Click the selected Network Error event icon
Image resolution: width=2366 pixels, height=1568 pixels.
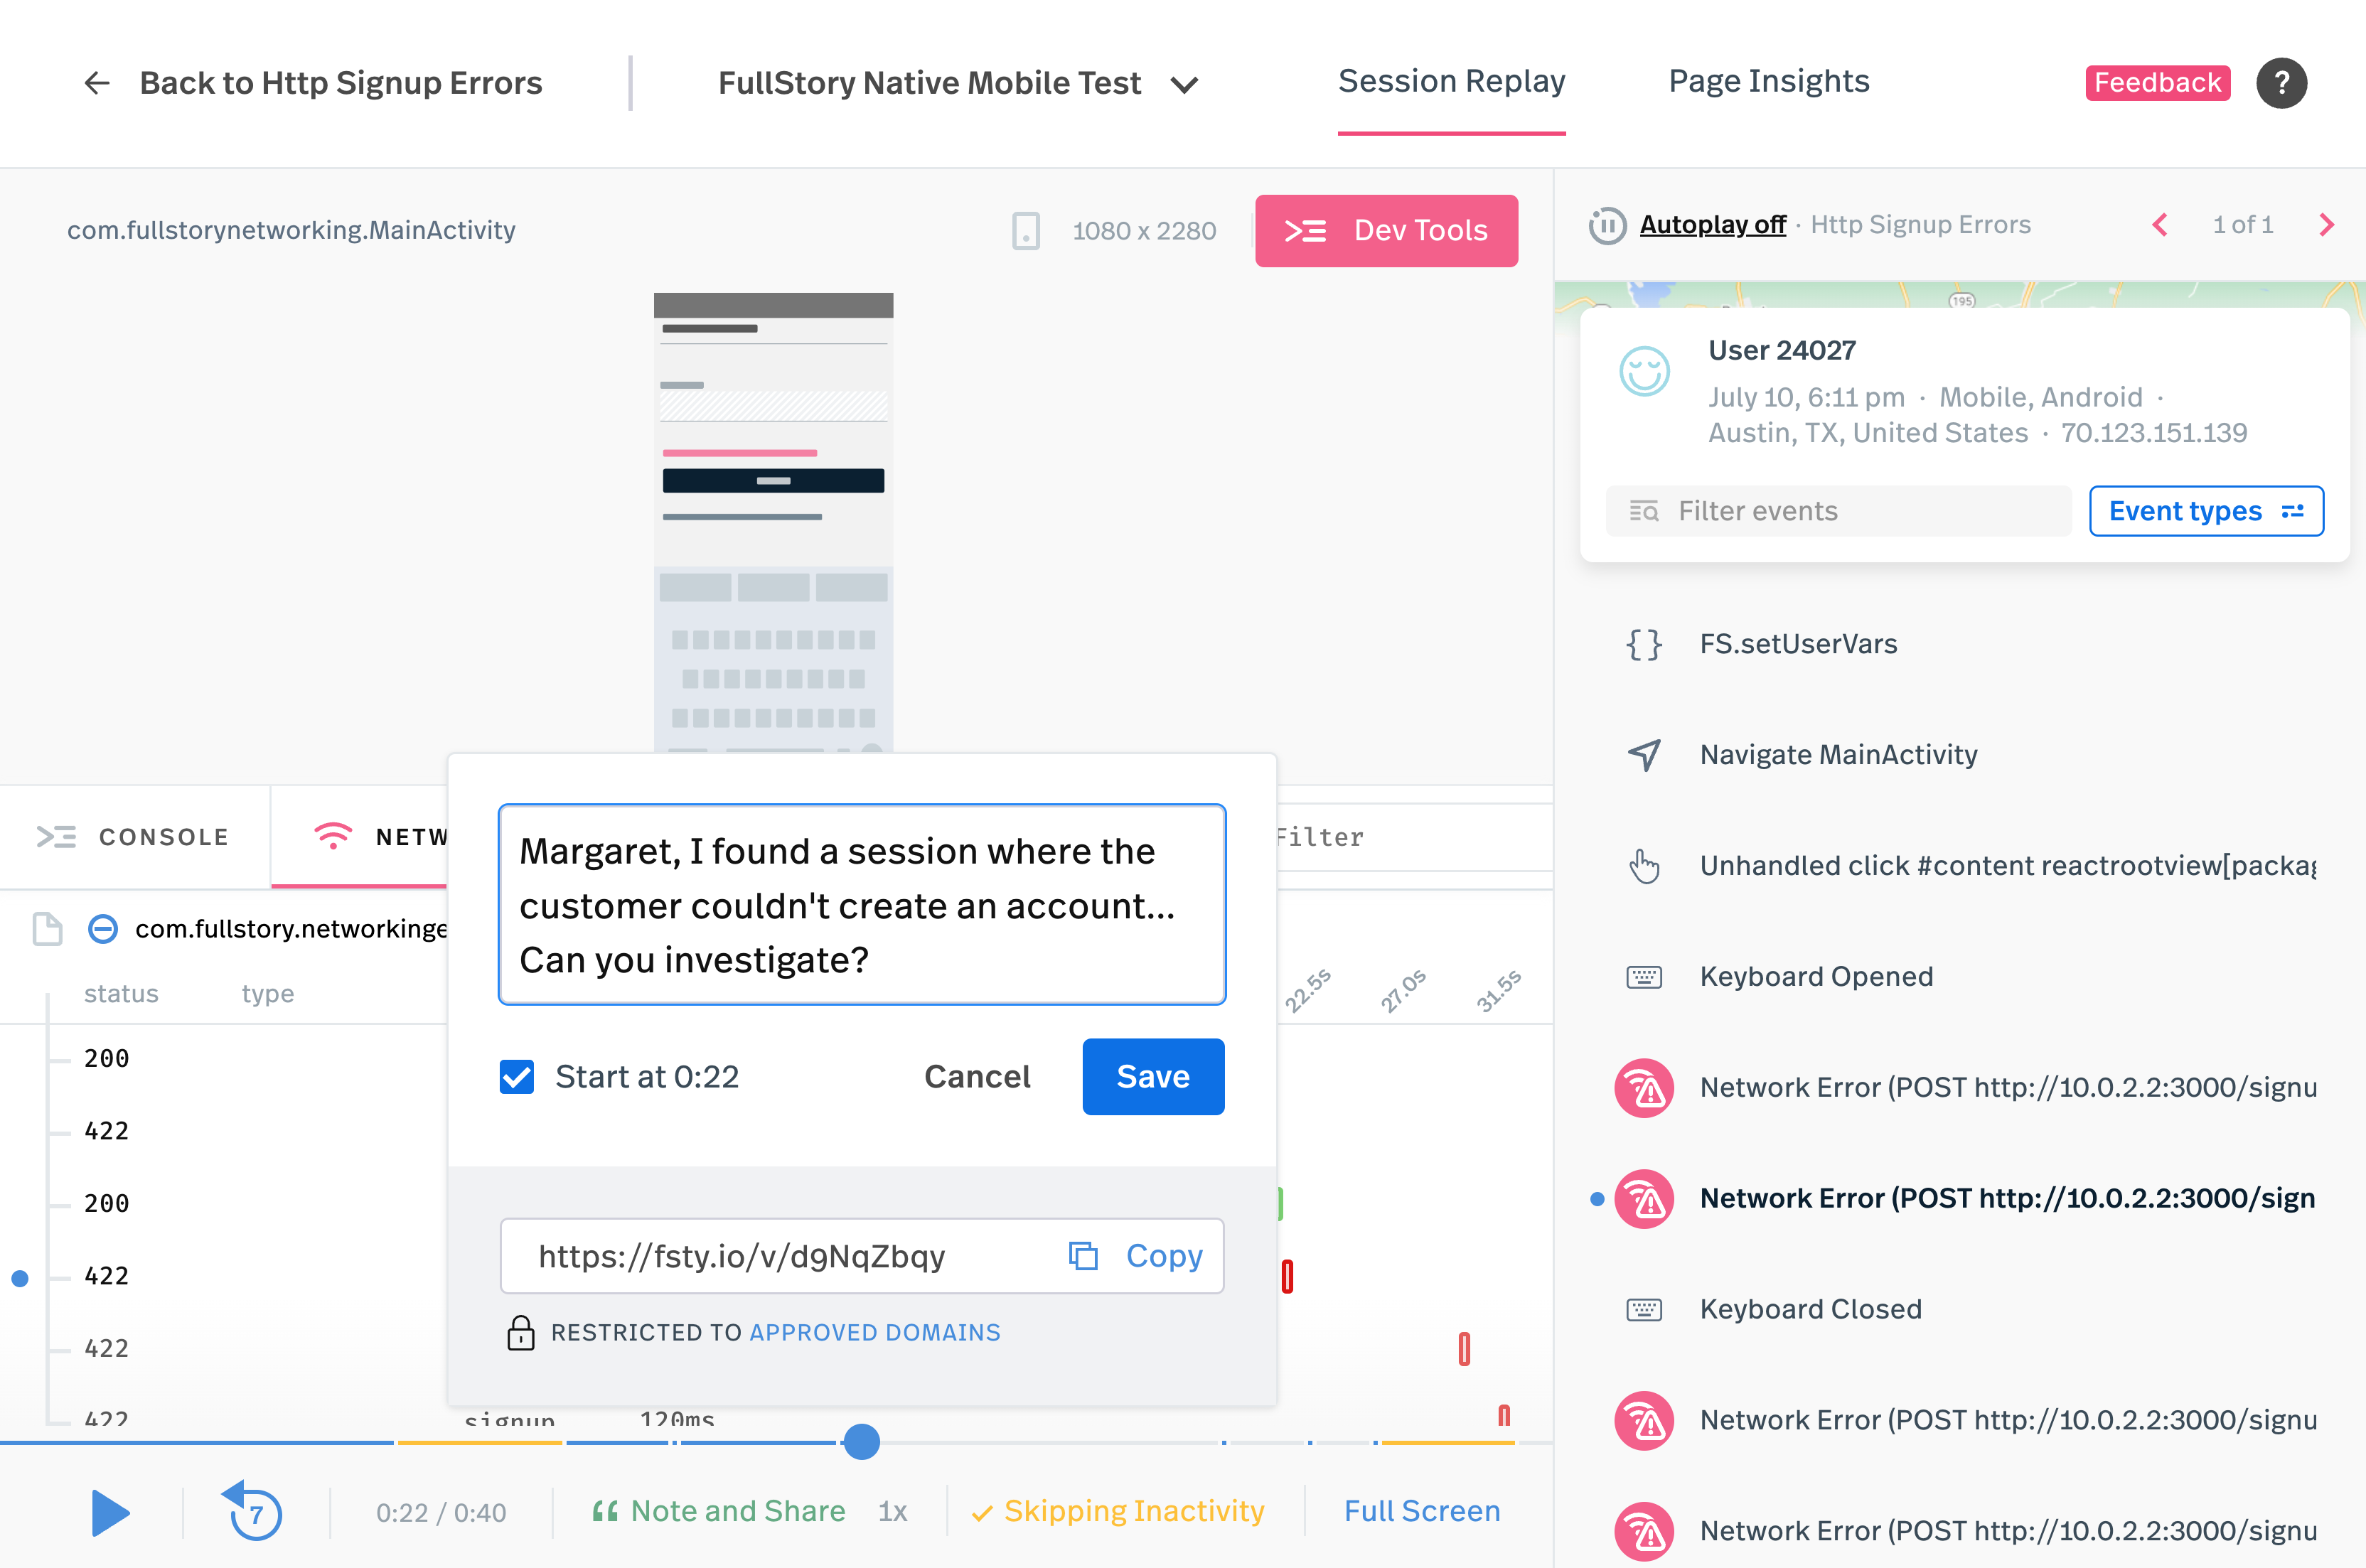click(1644, 1198)
